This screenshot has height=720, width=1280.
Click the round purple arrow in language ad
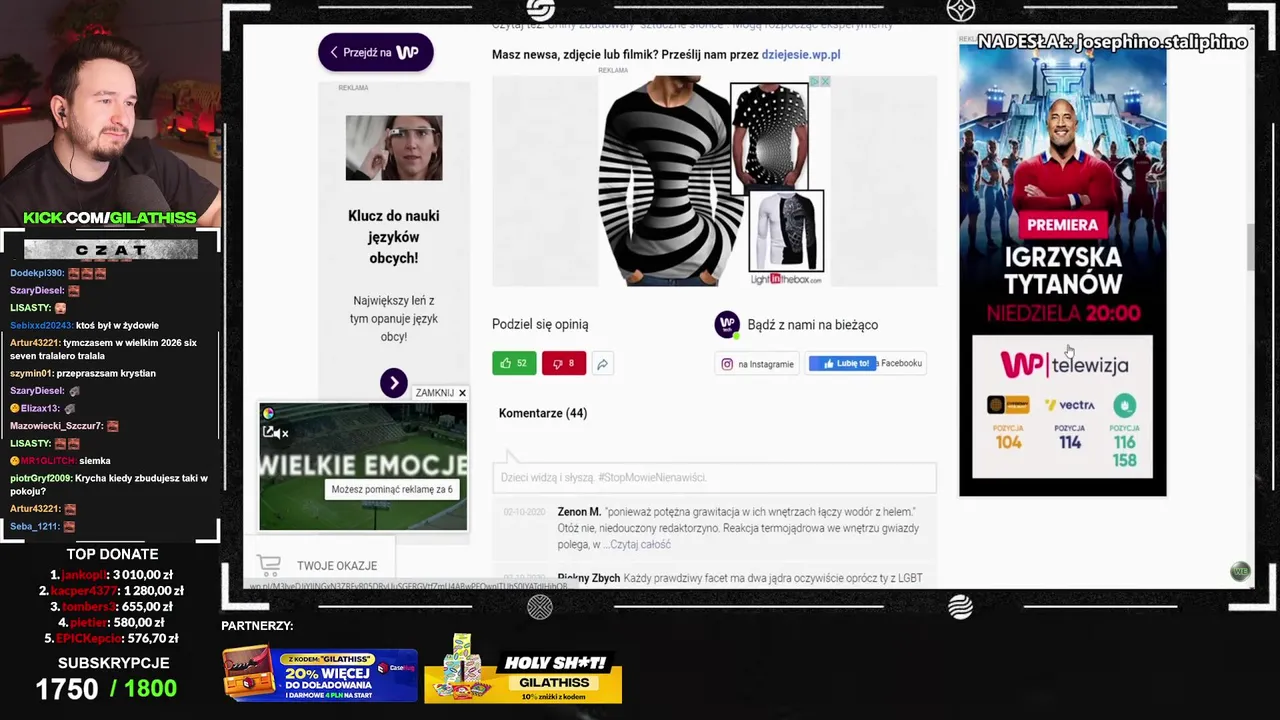coord(394,383)
